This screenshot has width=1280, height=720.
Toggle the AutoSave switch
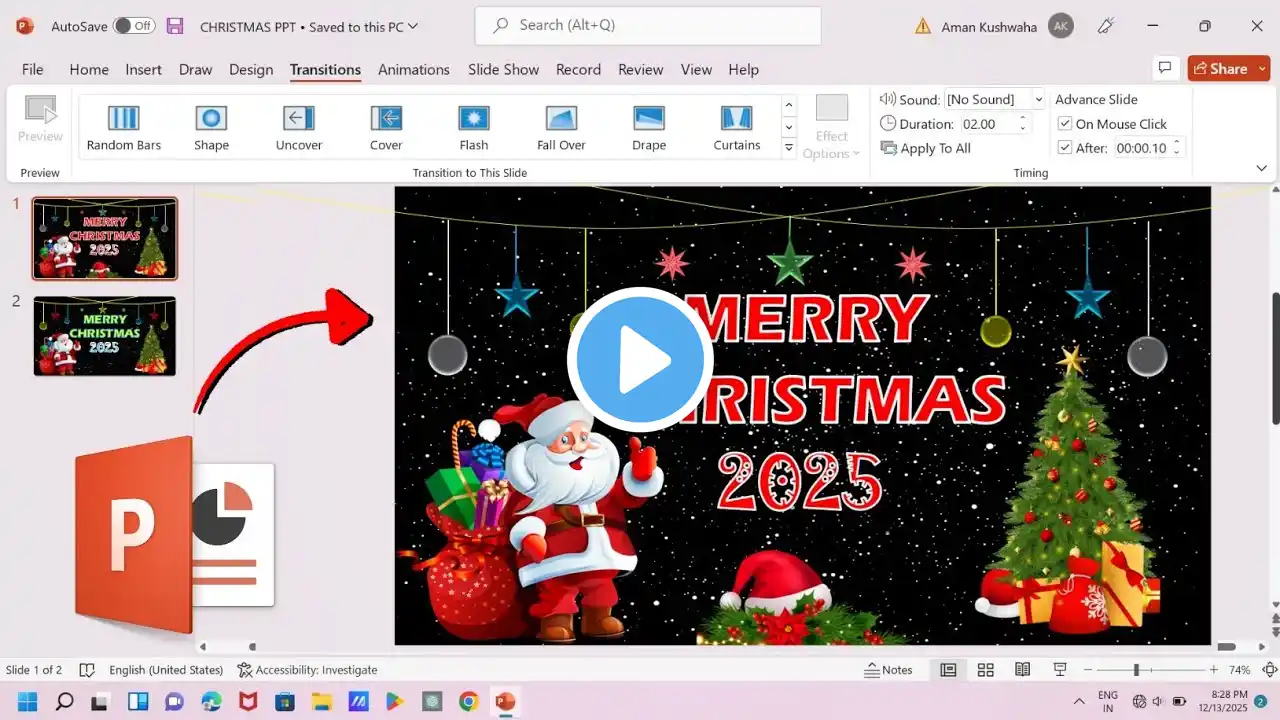(133, 27)
